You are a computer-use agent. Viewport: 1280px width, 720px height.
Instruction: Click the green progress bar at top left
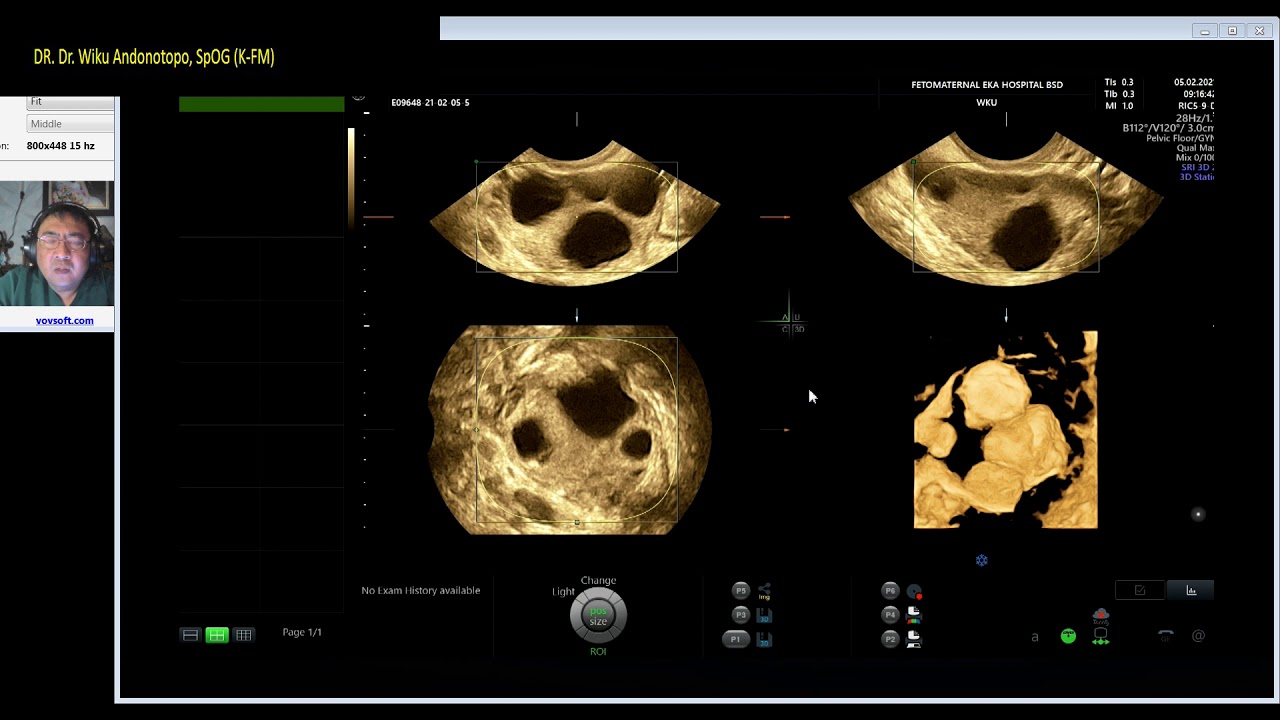point(261,104)
